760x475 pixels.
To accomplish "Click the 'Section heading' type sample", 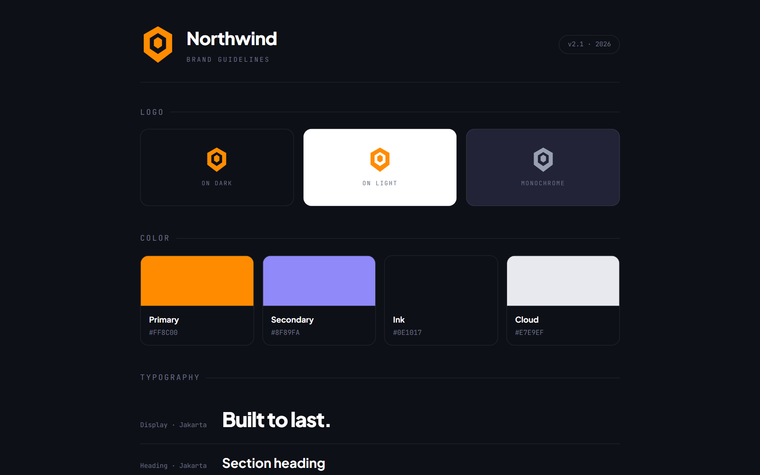I will pyautogui.click(x=273, y=463).
